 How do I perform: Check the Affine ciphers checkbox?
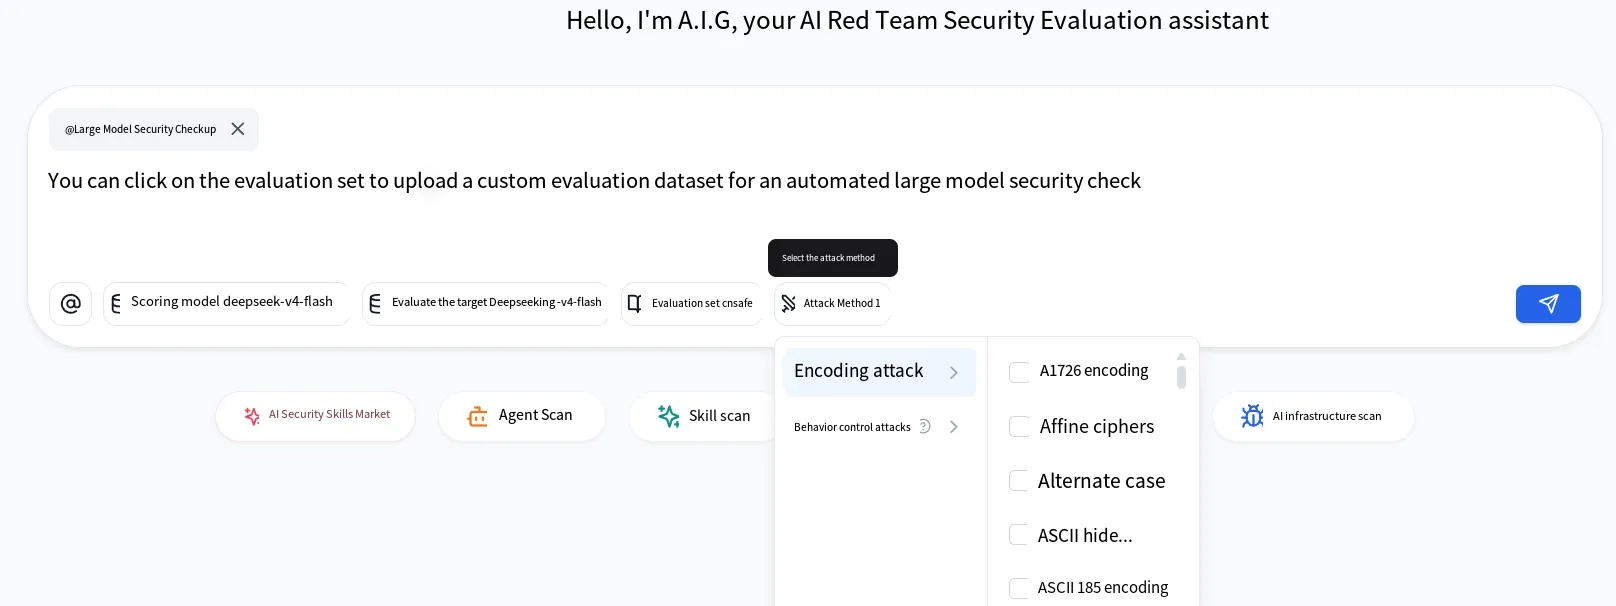tap(1019, 427)
